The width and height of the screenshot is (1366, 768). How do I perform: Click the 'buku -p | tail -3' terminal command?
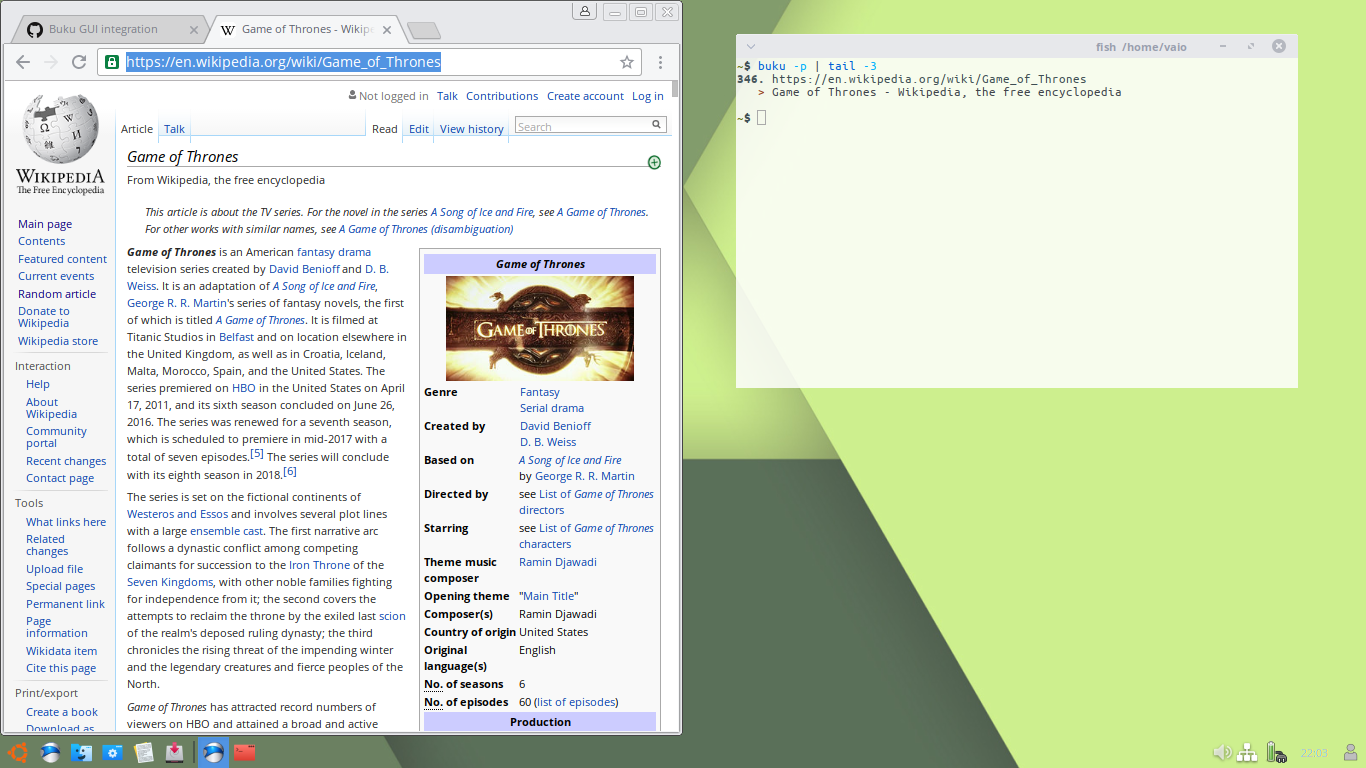tap(817, 66)
